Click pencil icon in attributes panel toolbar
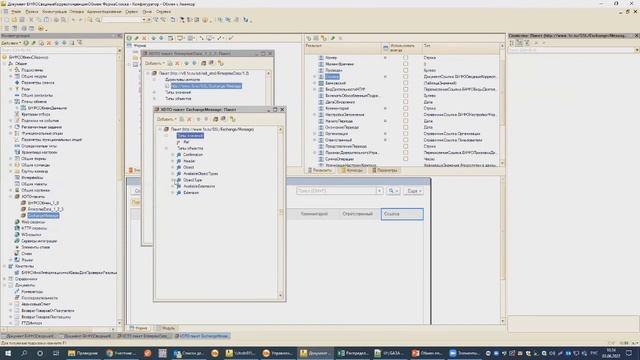Screen dimensions: 640x360 (333, 38)
